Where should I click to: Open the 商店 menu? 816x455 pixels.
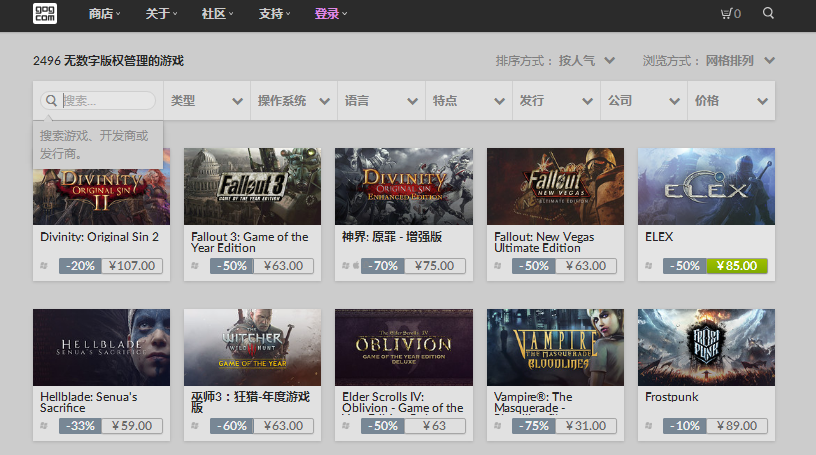pos(104,14)
